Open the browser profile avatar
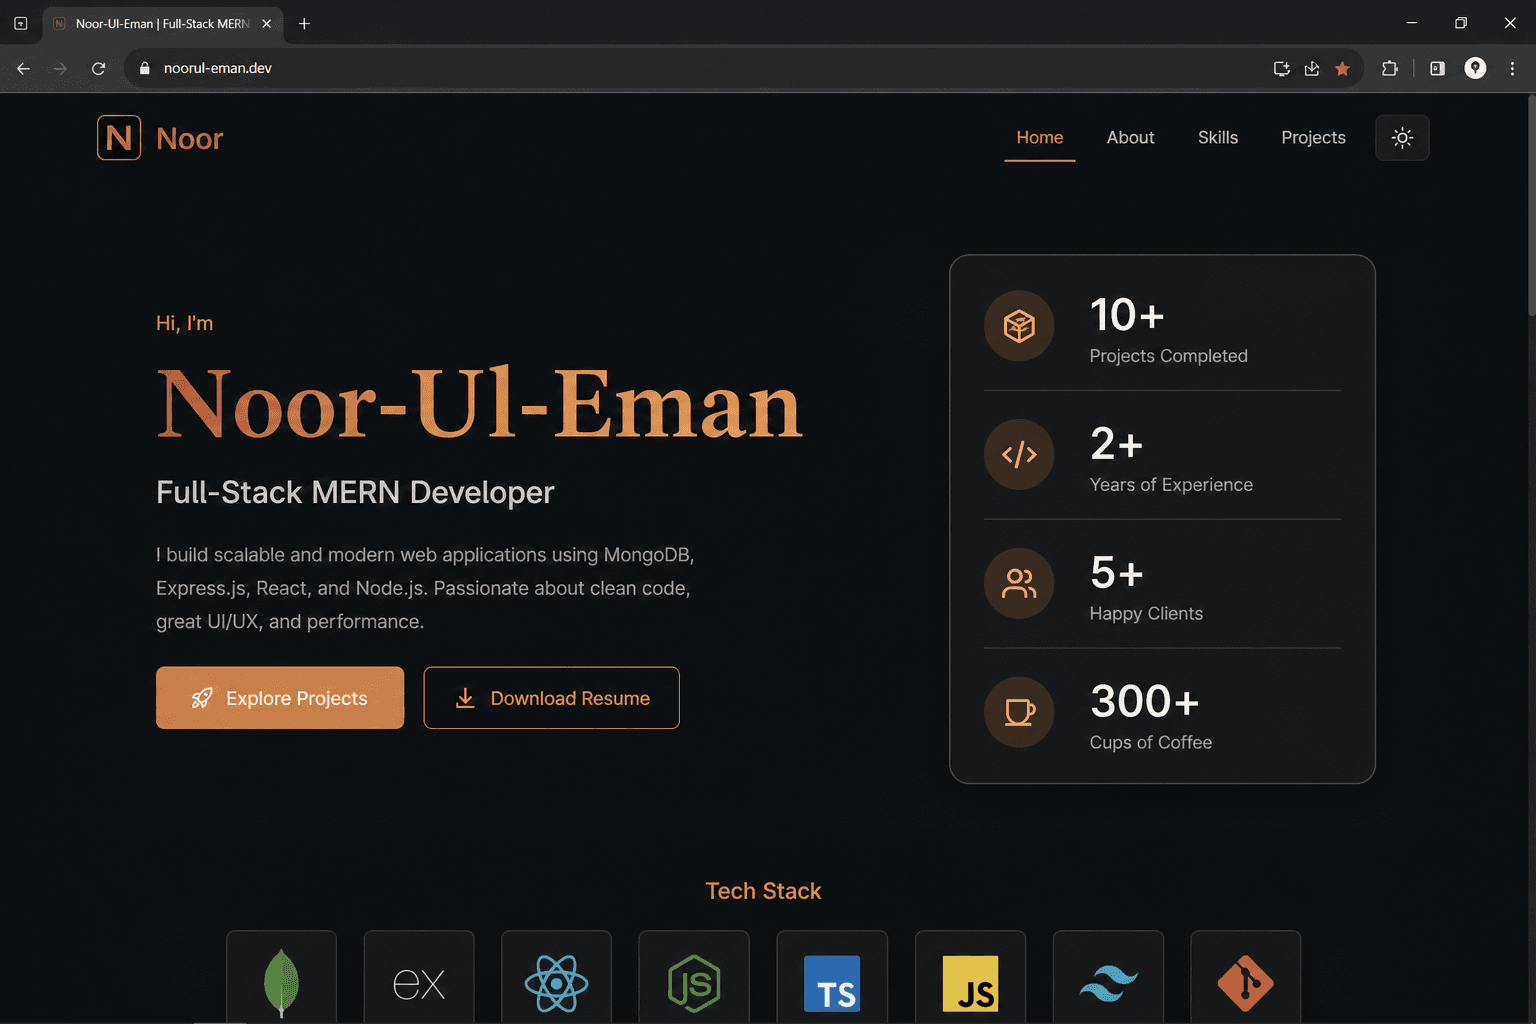The image size is (1536, 1024). coord(1475,68)
